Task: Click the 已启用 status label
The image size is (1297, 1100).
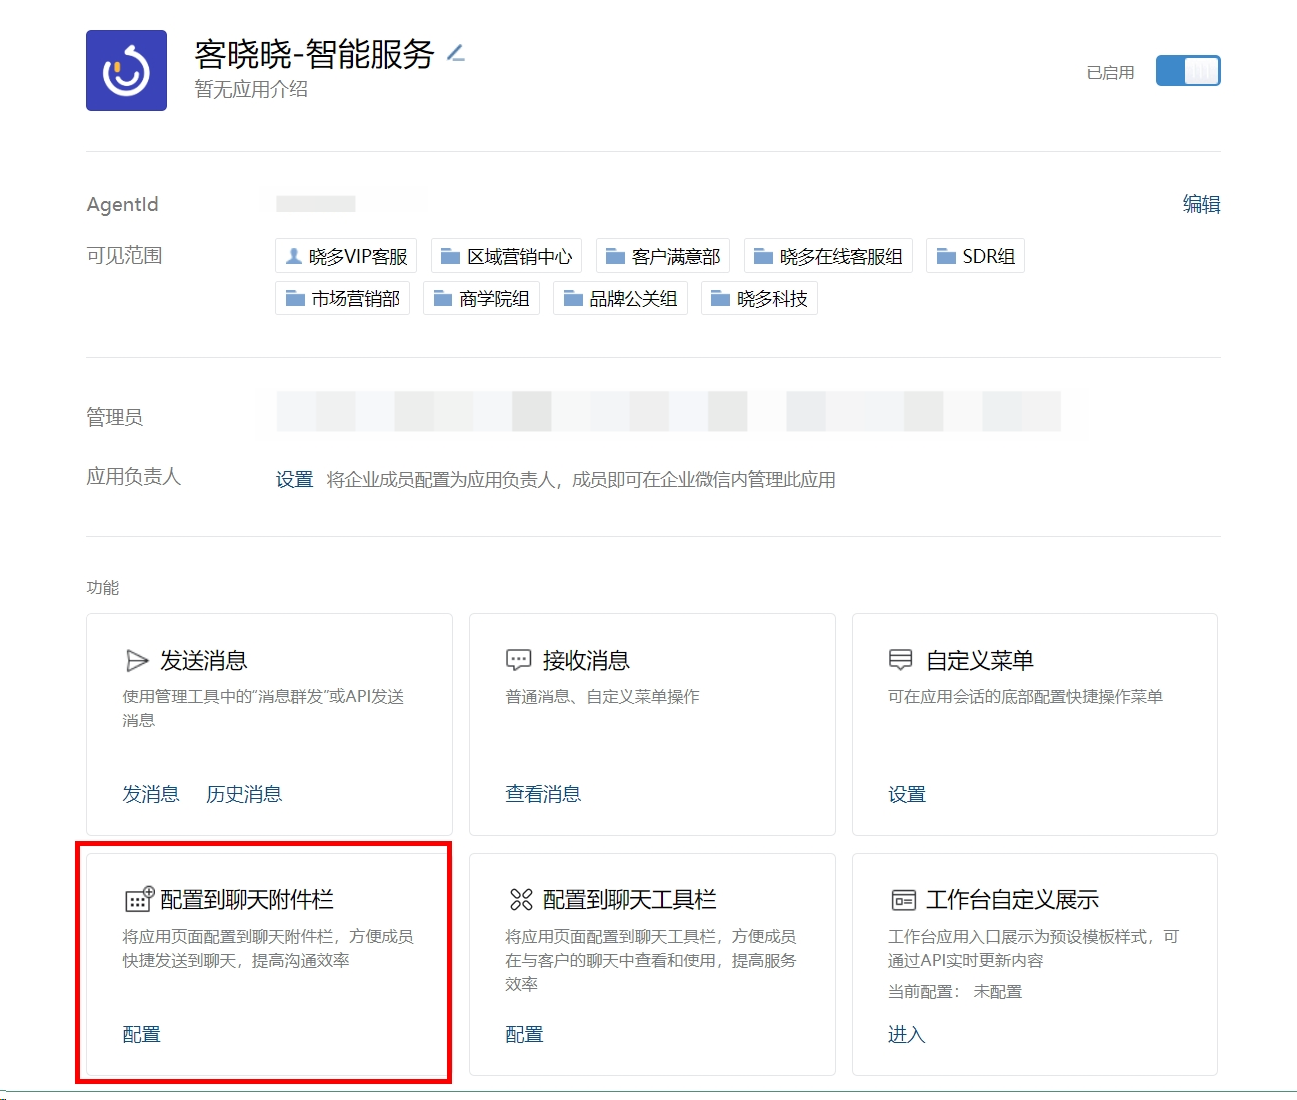Action: click(x=1110, y=72)
